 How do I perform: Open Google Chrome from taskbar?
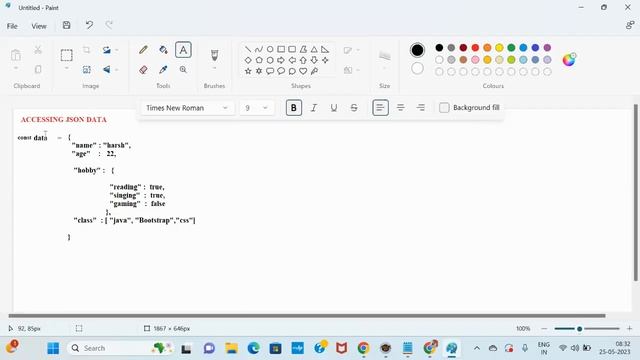(363, 348)
